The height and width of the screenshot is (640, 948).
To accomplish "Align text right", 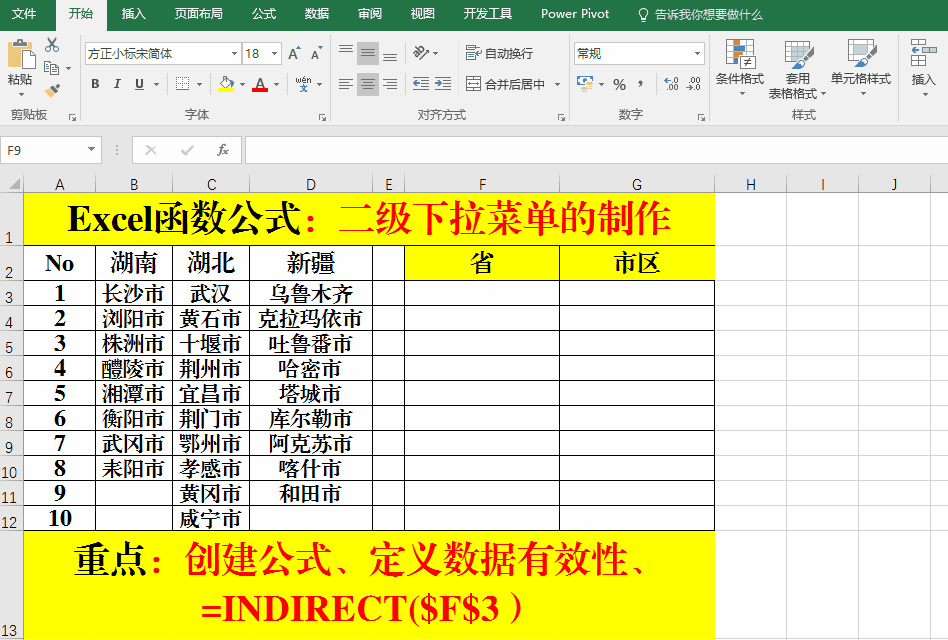I will click(x=390, y=84).
